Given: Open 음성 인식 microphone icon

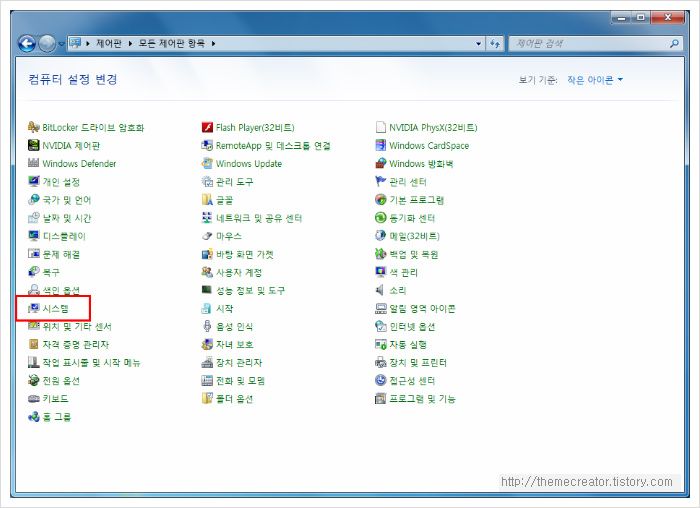Looking at the screenshot, I should click(207, 326).
